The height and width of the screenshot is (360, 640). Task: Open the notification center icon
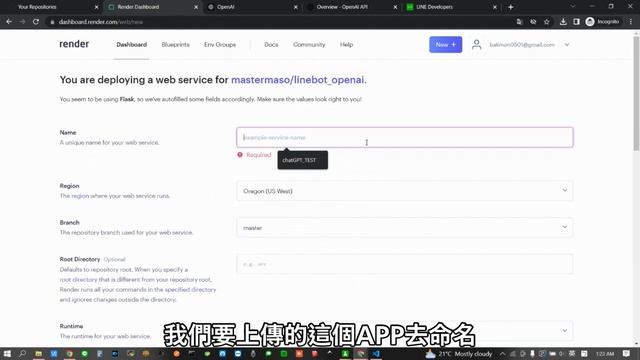coord(627,353)
